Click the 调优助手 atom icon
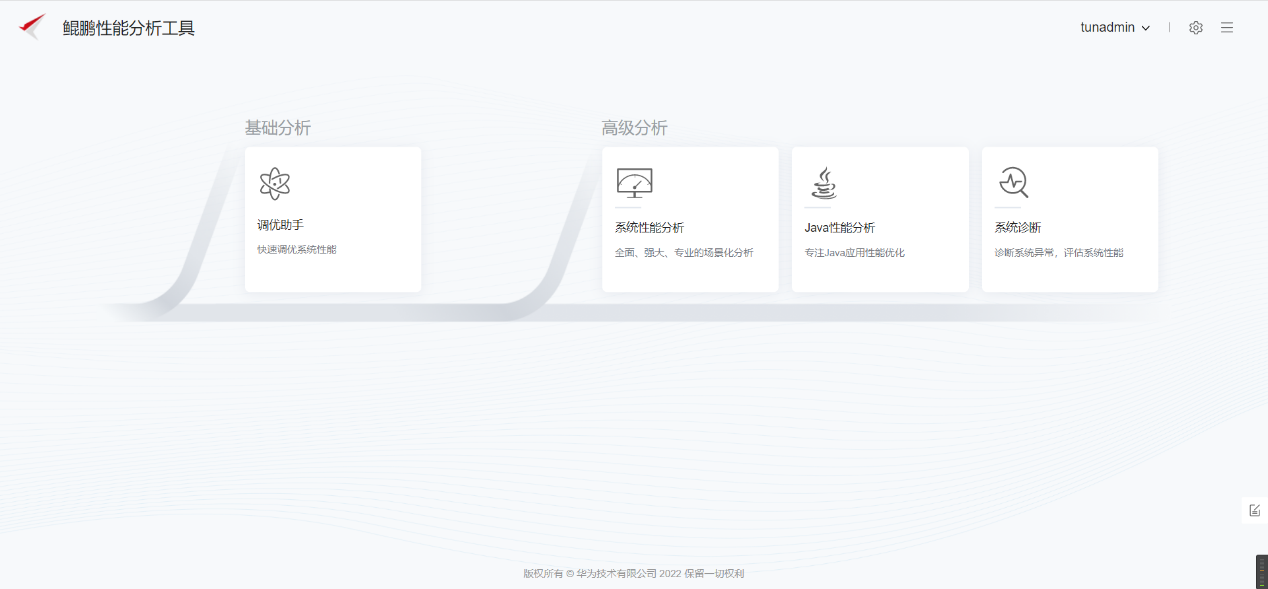Screen dimensions: 1268x589 pos(274,184)
